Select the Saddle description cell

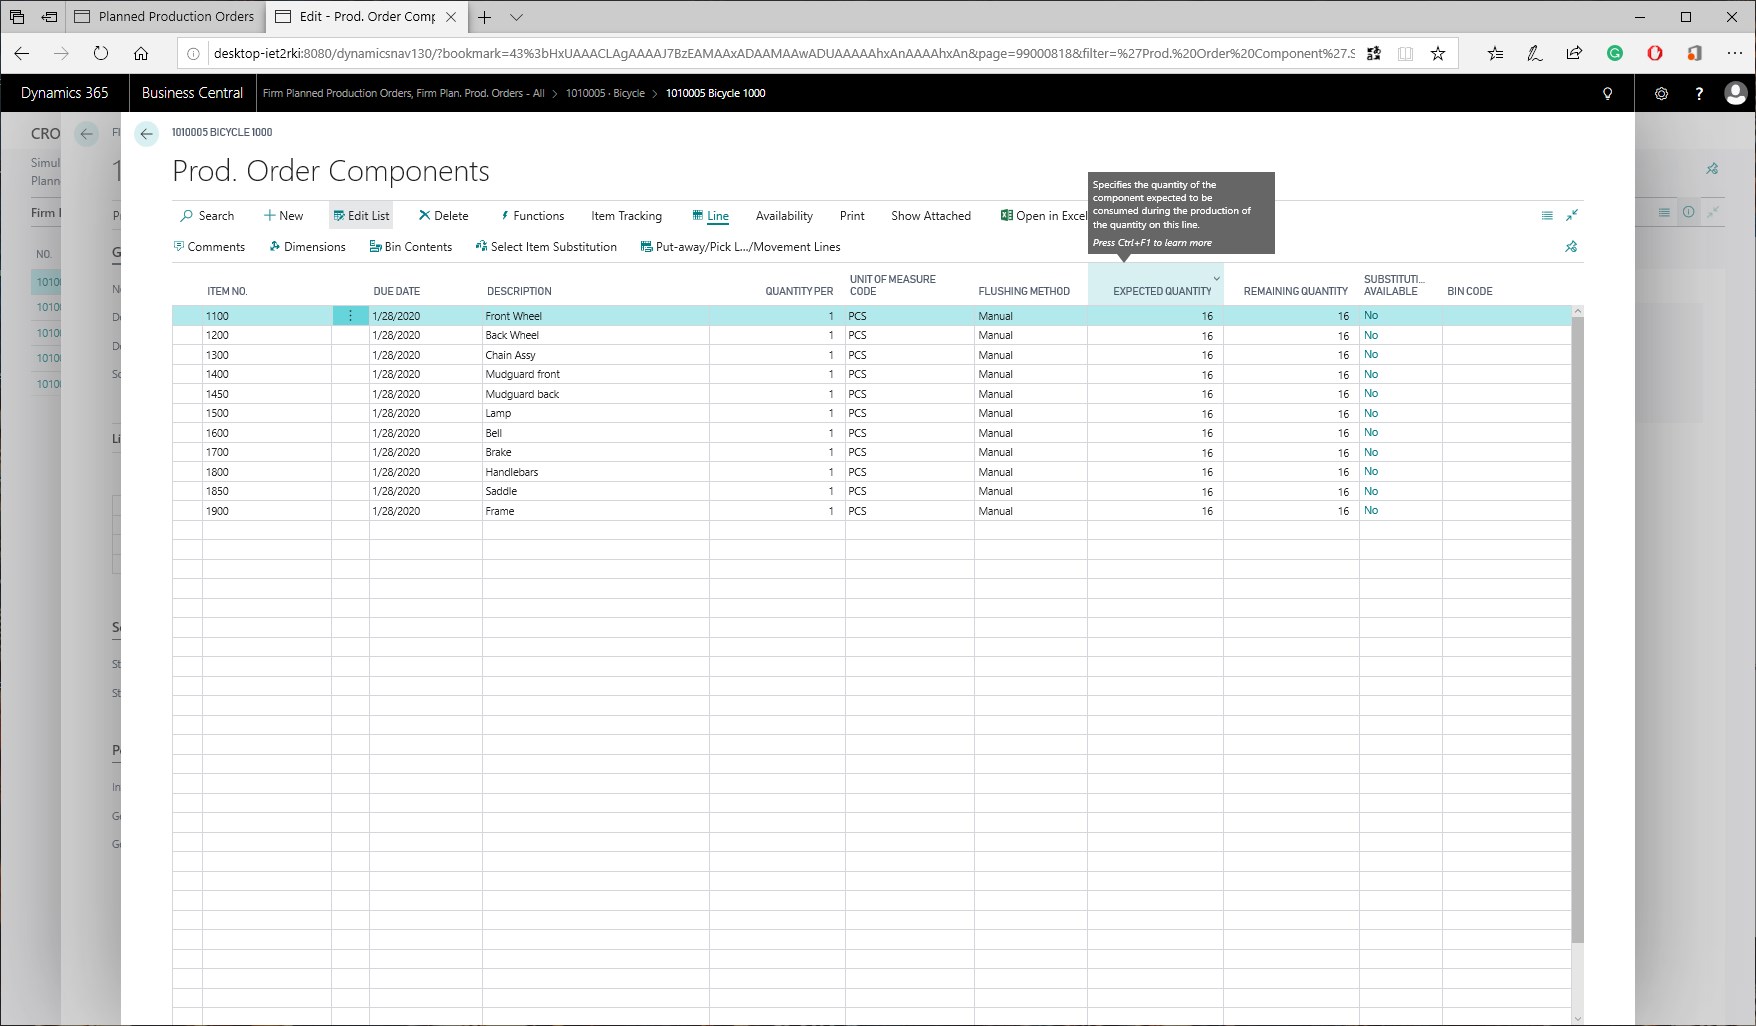tap(596, 492)
